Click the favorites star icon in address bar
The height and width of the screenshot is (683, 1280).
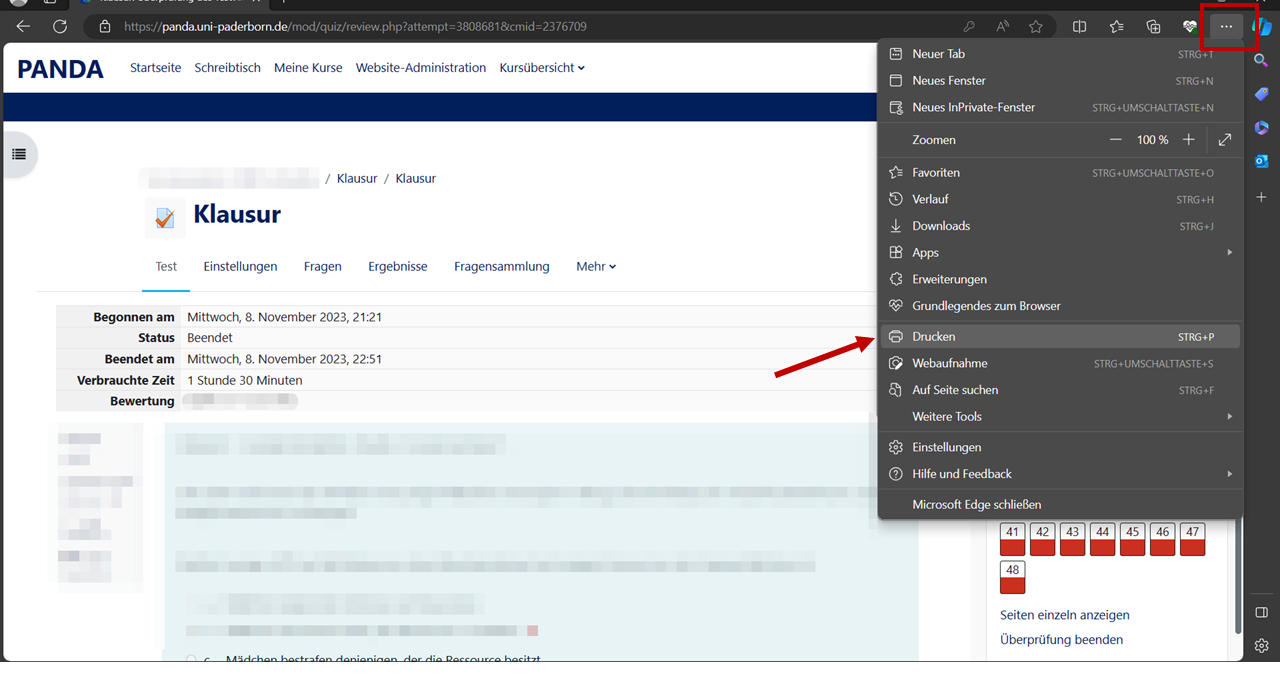(x=1036, y=27)
